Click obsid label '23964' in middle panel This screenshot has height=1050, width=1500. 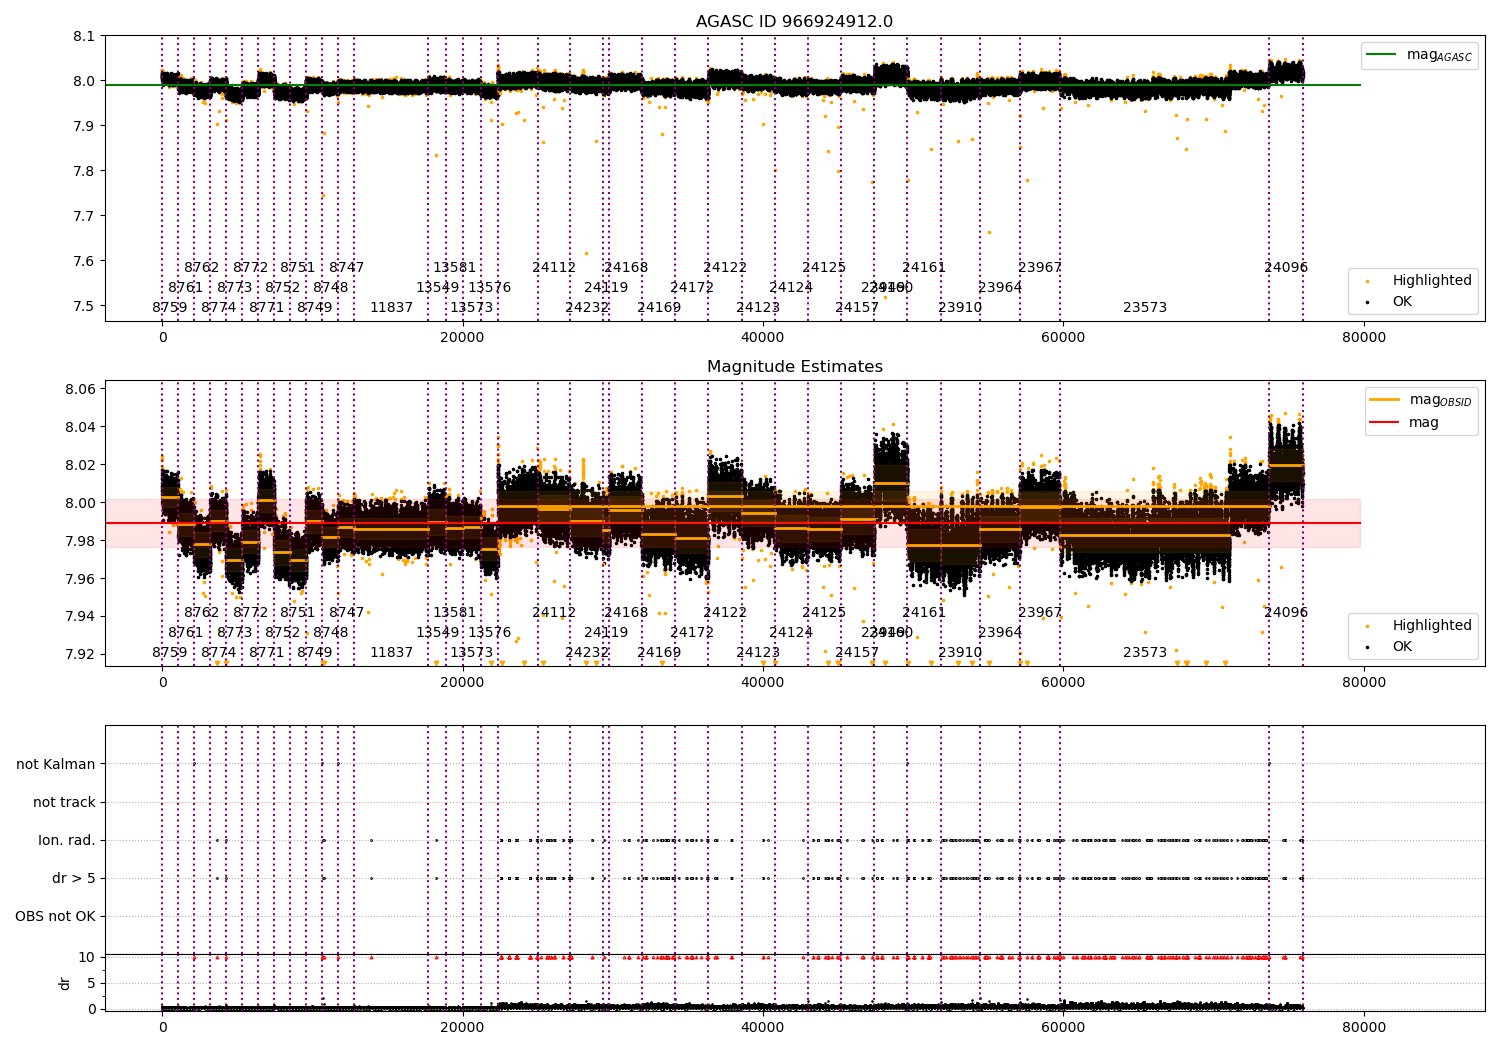(1000, 632)
